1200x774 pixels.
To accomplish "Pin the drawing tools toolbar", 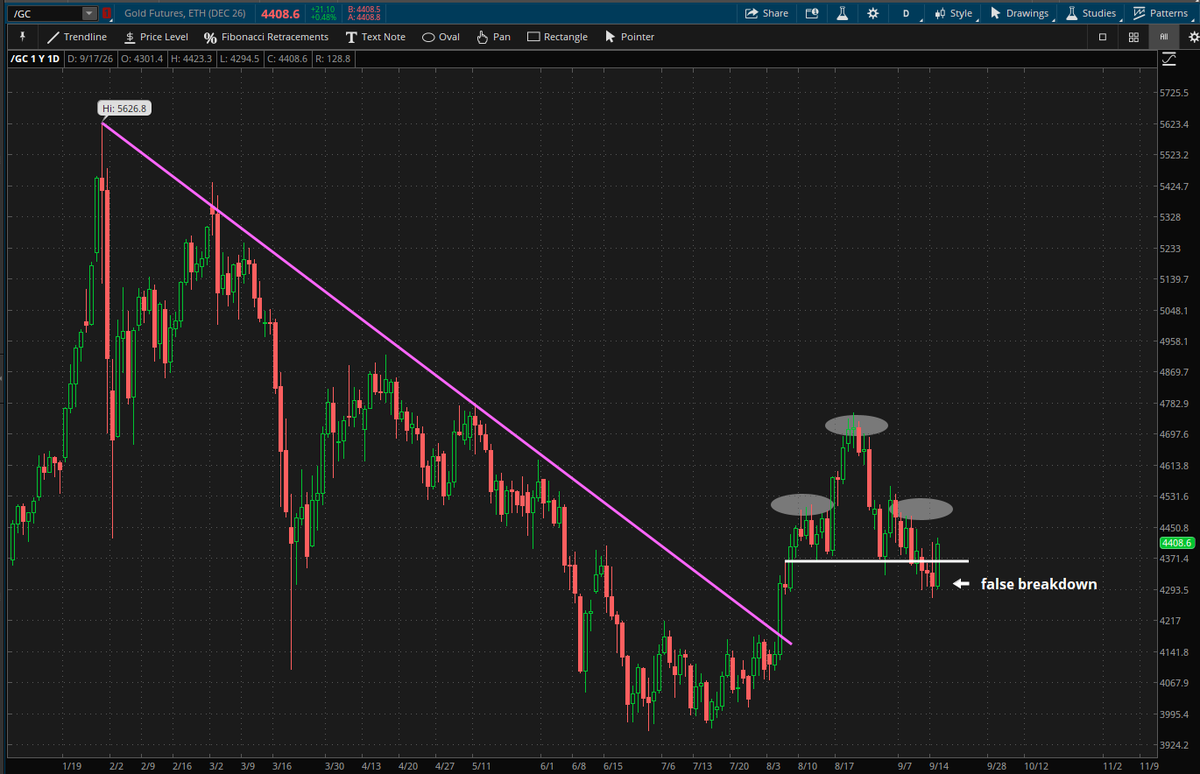I will 21,37.
